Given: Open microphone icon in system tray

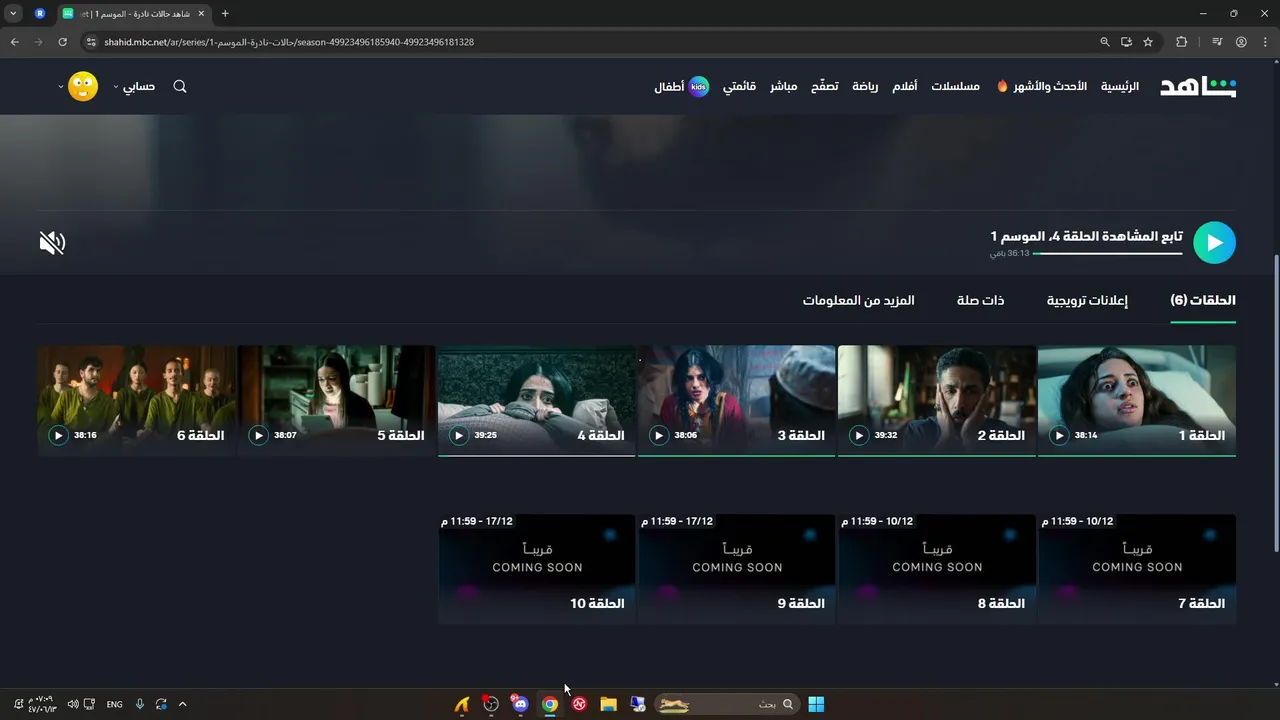Looking at the screenshot, I should pos(140,704).
